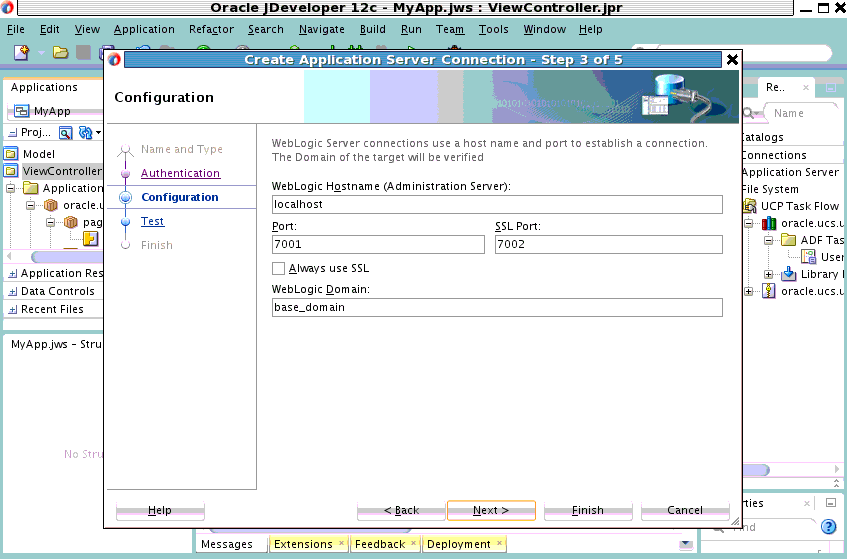The width and height of the screenshot is (847, 559).
Task: Click the WebLogic Domain input field
Action: (x=497, y=307)
